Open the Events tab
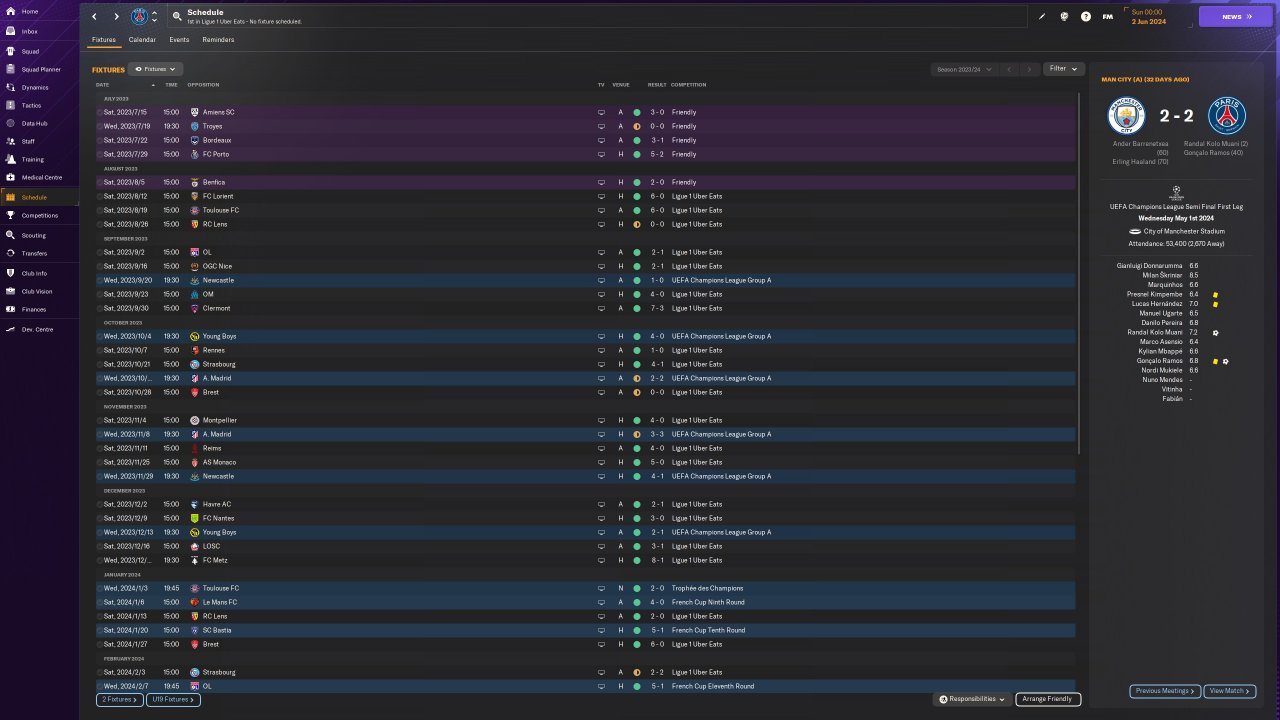This screenshot has height=720, width=1280. pos(179,40)
